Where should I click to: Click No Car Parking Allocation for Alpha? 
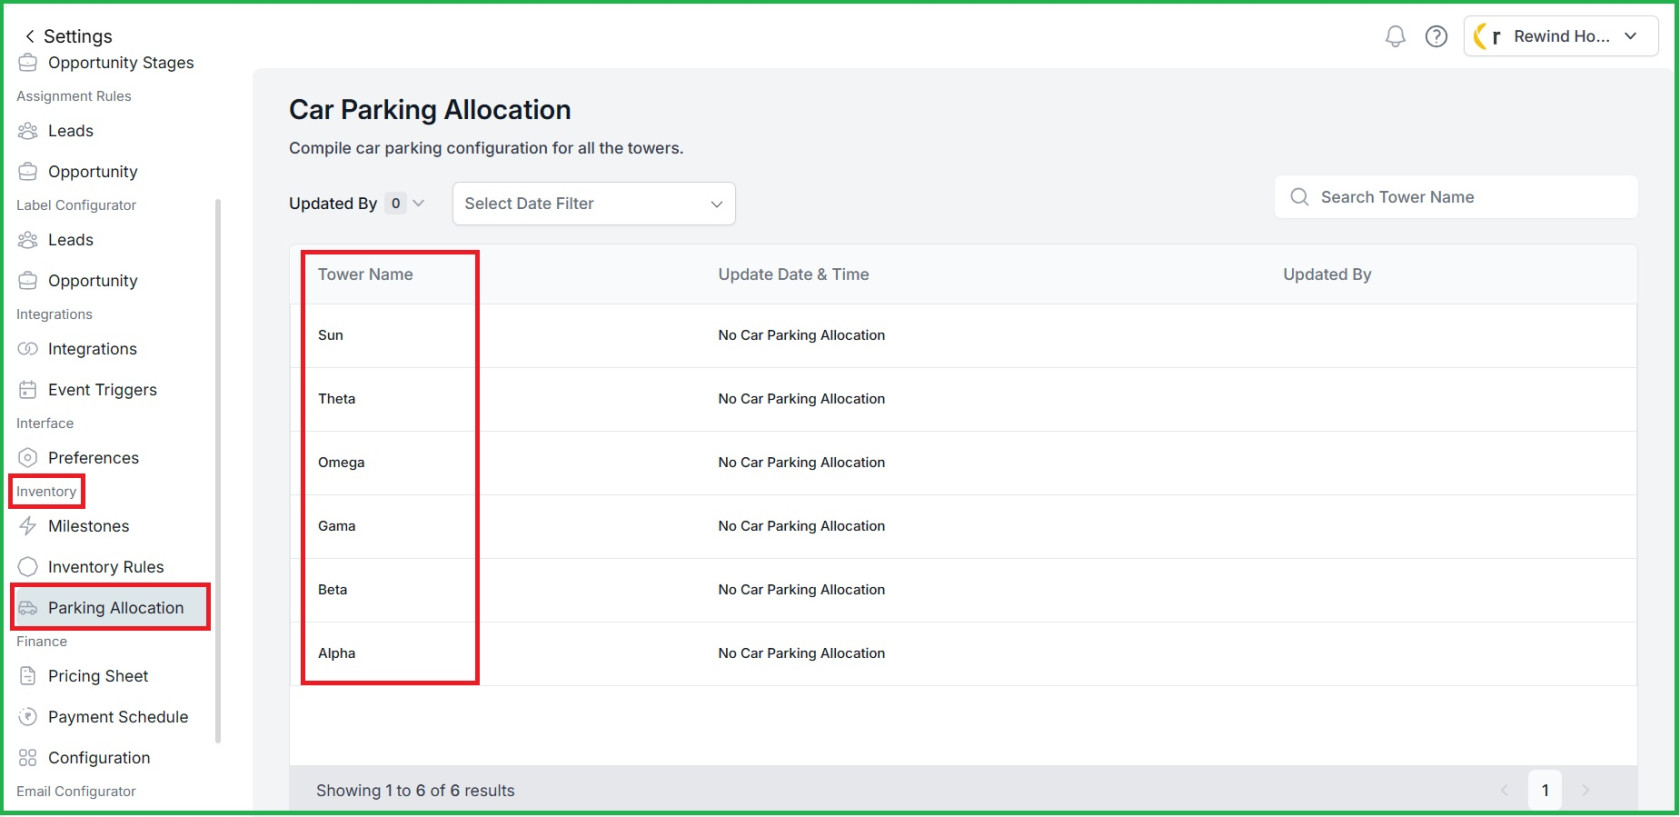click(x=801, y=653)
